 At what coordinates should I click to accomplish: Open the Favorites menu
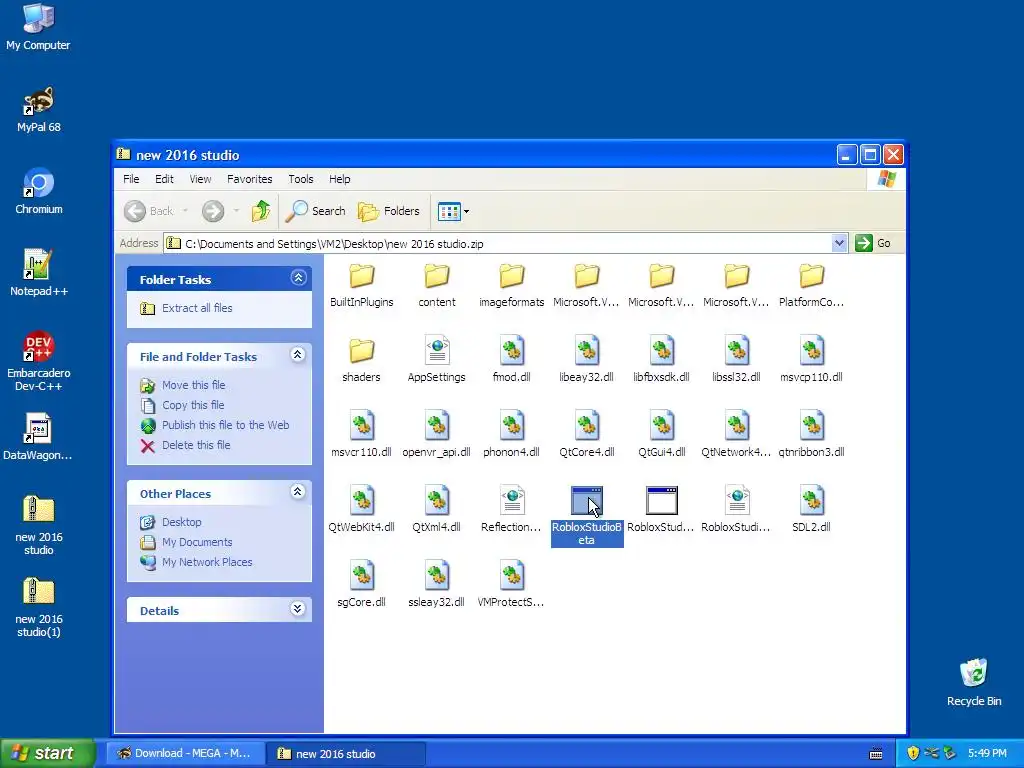(249, 179)
